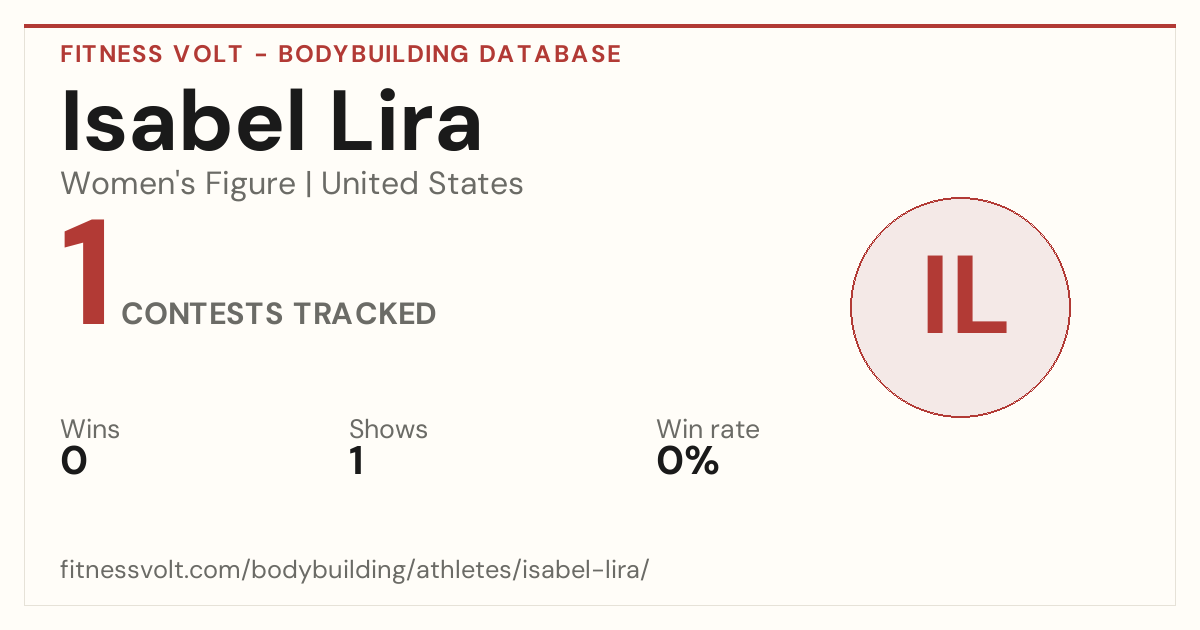
Task: Click the Wins label
Action: tap(90, 430)
